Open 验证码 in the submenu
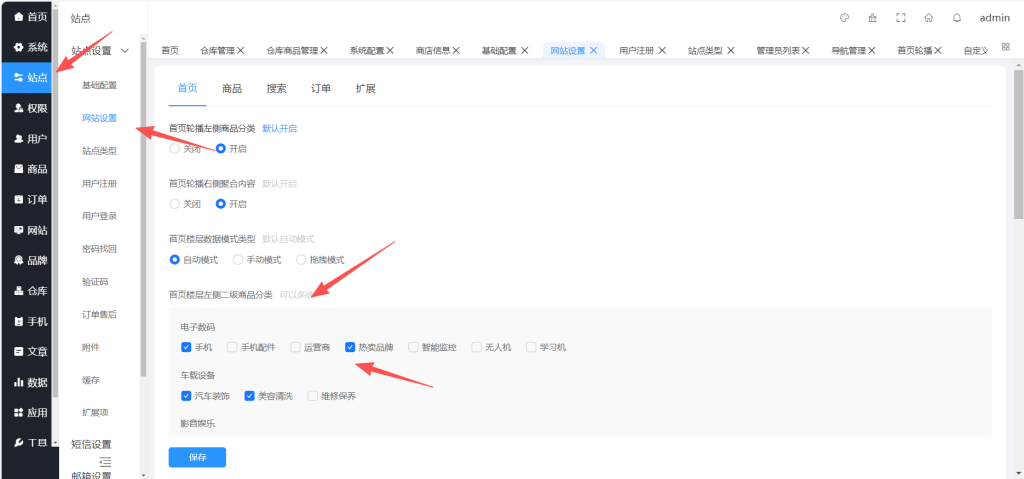 click(x=95, y=282)
